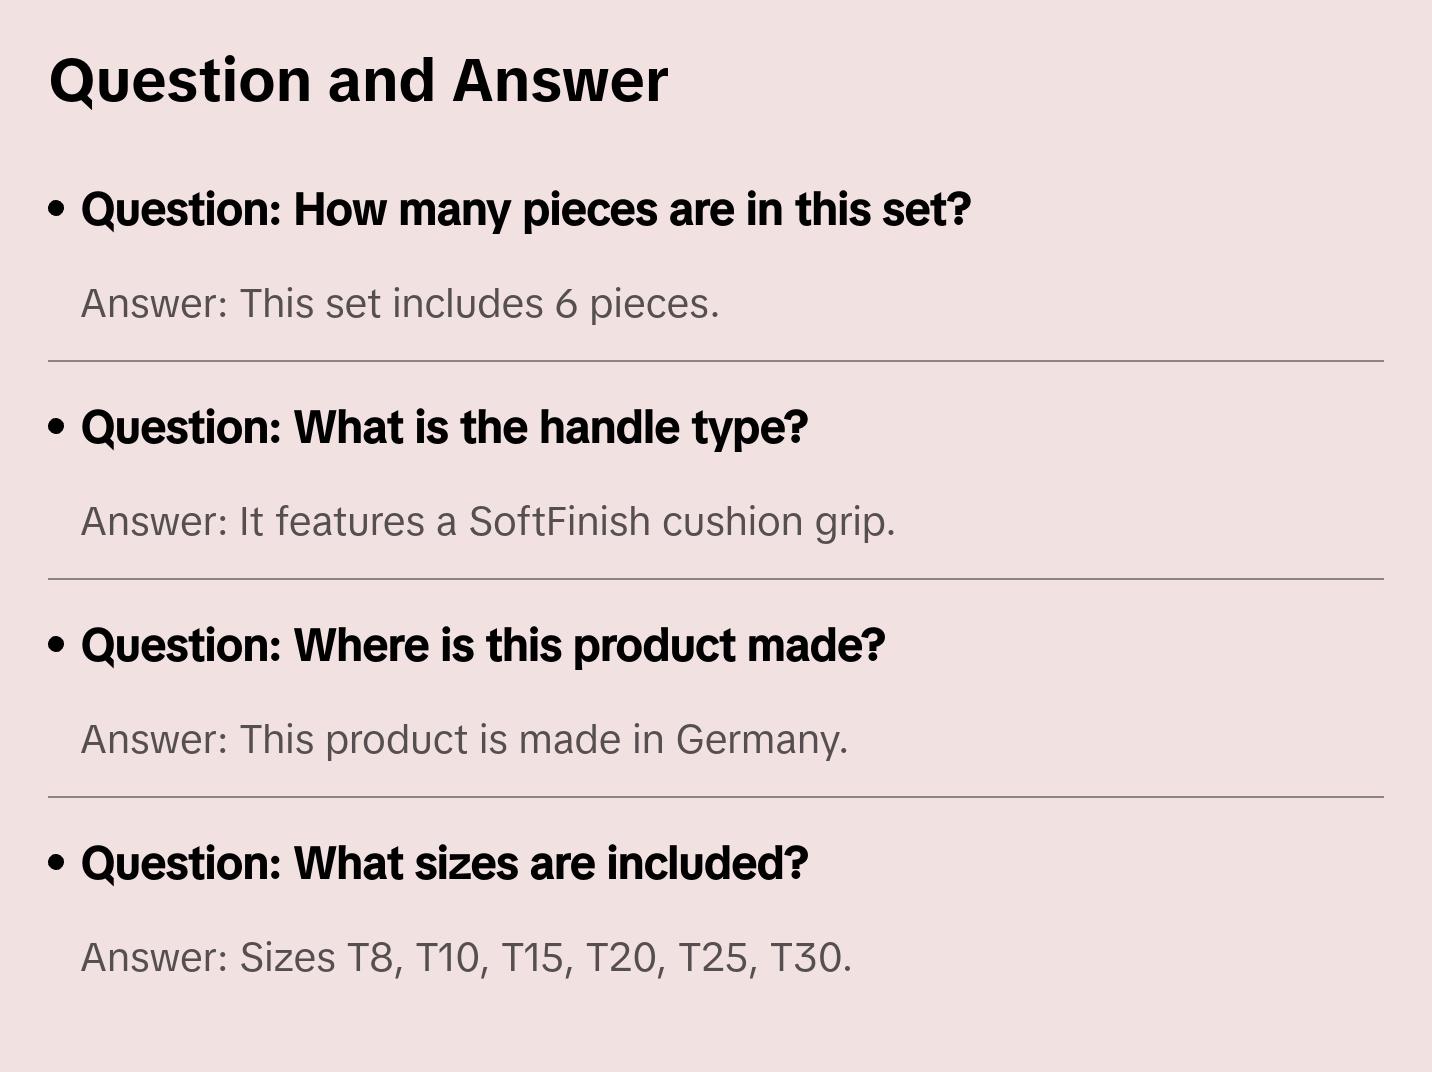Click the divider below the Germany answer
The height and width of the screenshot is (1072, 1432).
tap(716, 797)
